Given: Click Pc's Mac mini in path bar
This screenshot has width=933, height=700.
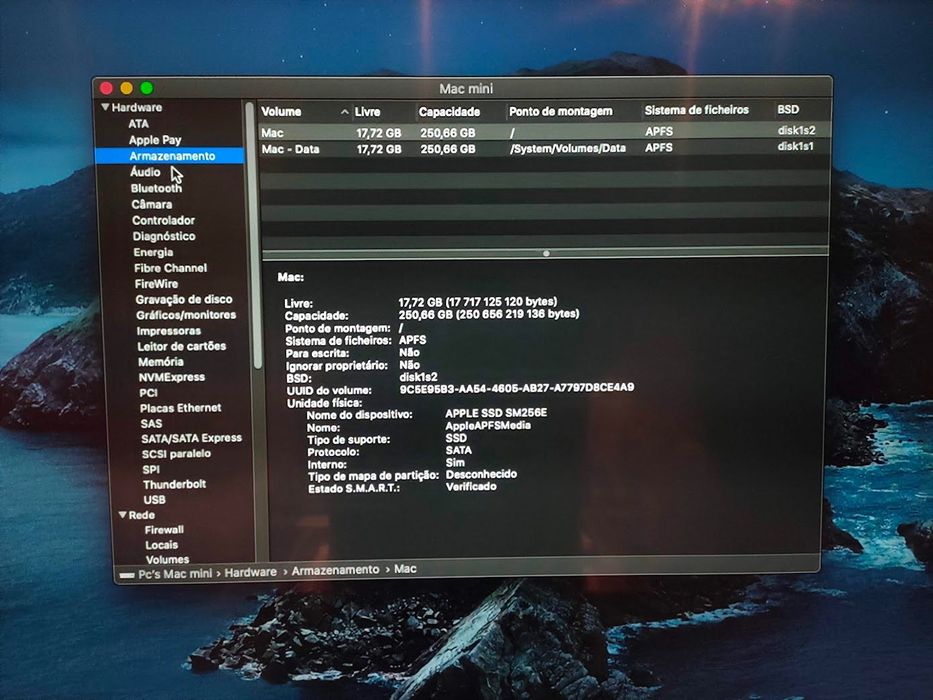Looking at the screenshot, I should point(175,574).
